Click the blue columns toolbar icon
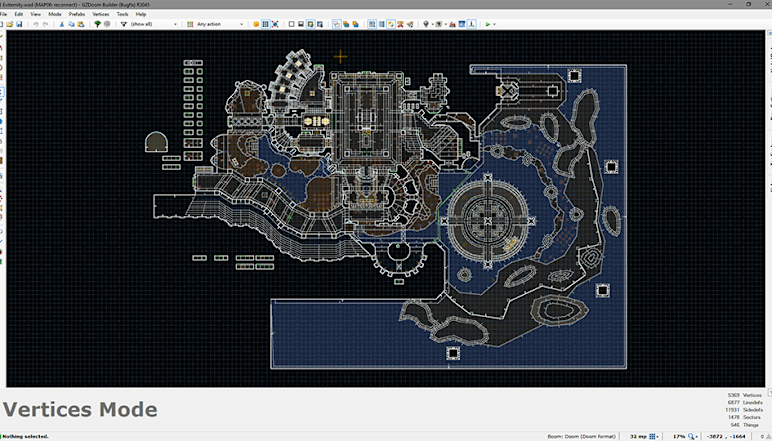Viewport: 772px width, 441px height. (382, 24)
